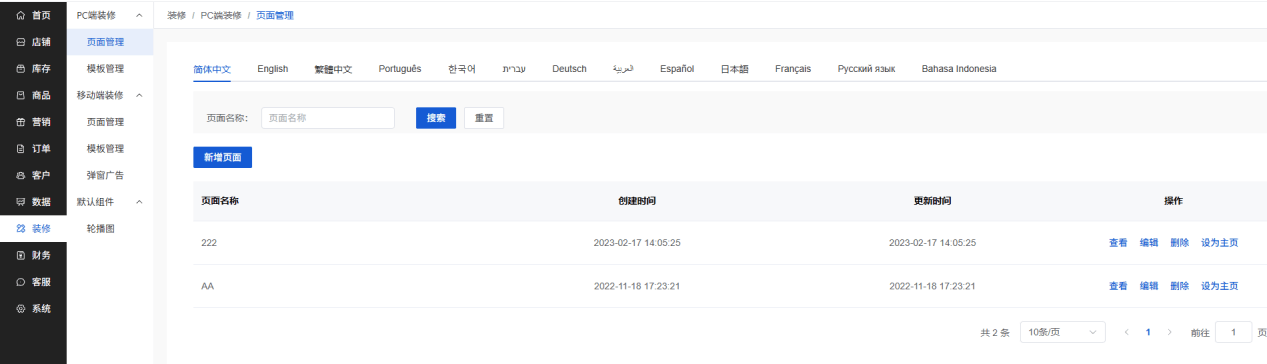Click 删除 for page AA
The height and width of the screenshot is (364, 1267).
point(1180,286)
